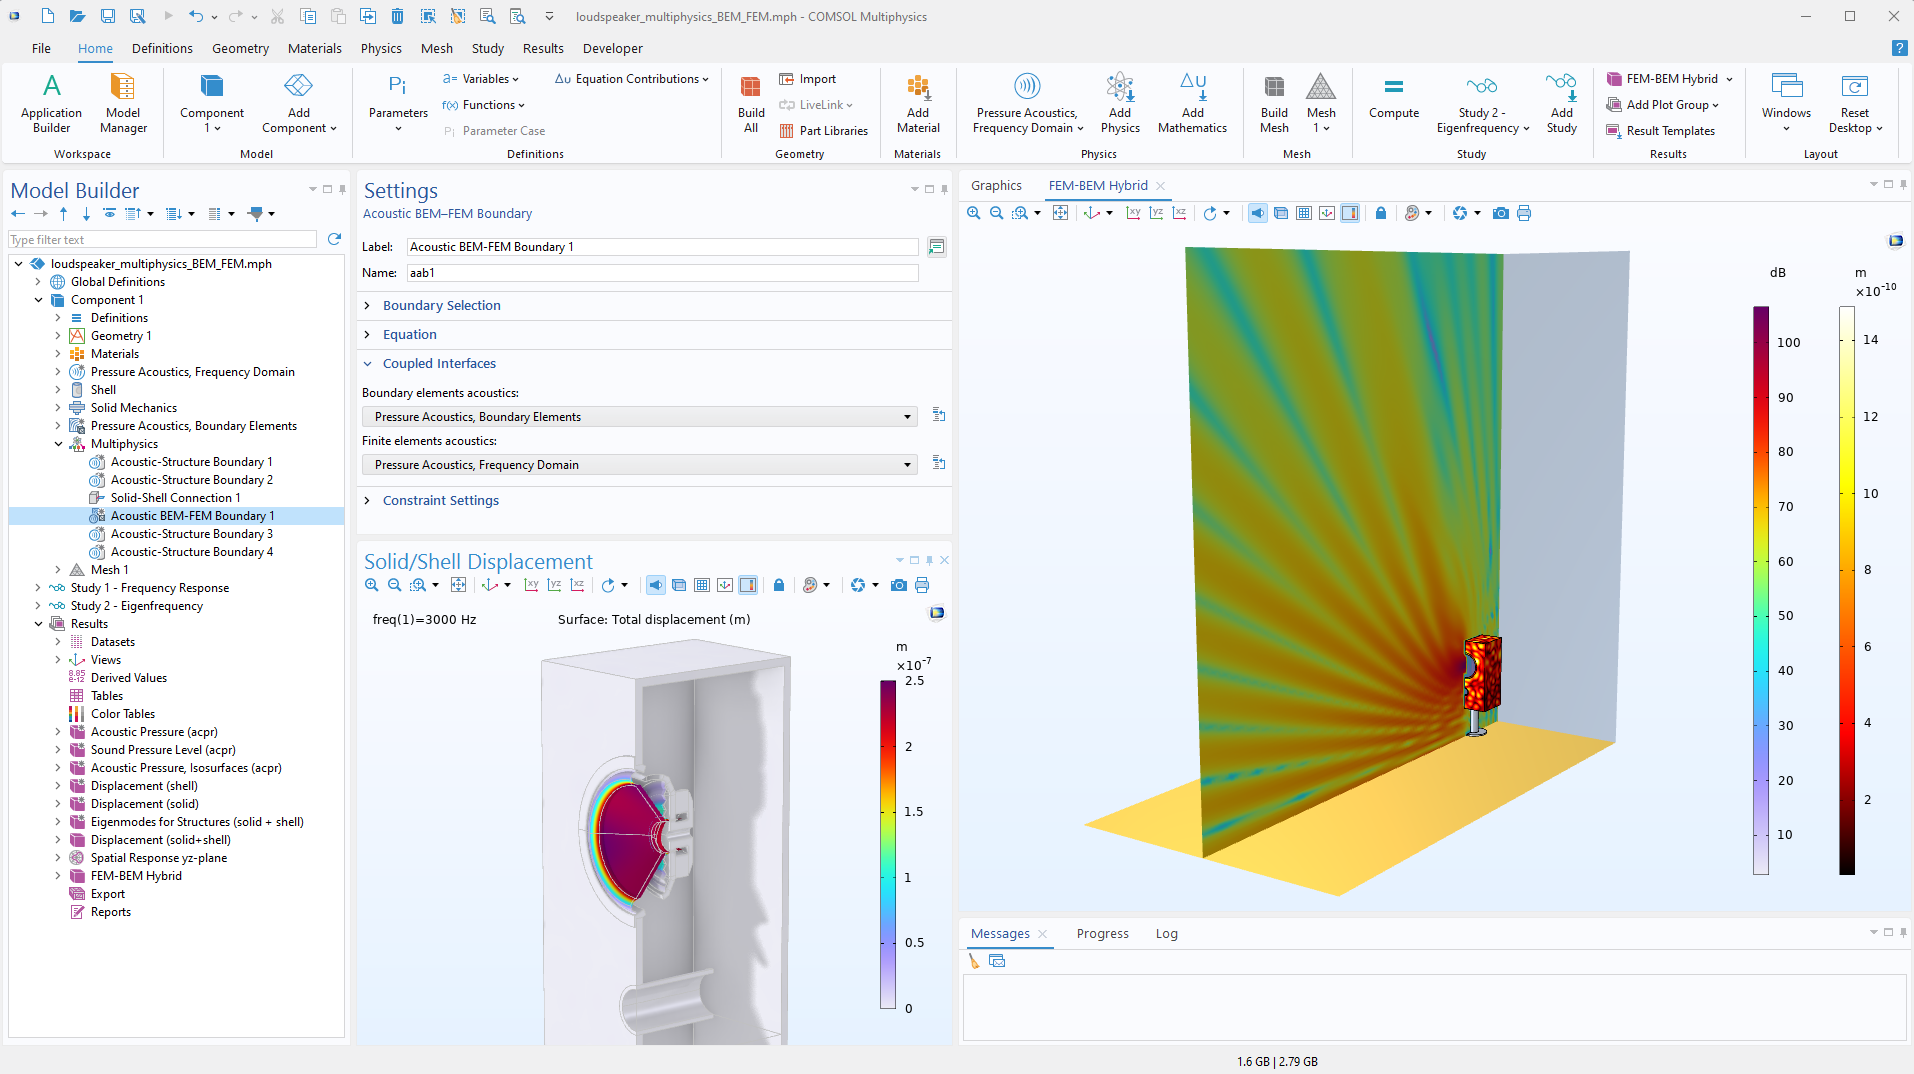Image resolution: width=1914 pixels, height=1074 pixels.
Task: Expand the Boundary Selection section
Action: (441, 306)
